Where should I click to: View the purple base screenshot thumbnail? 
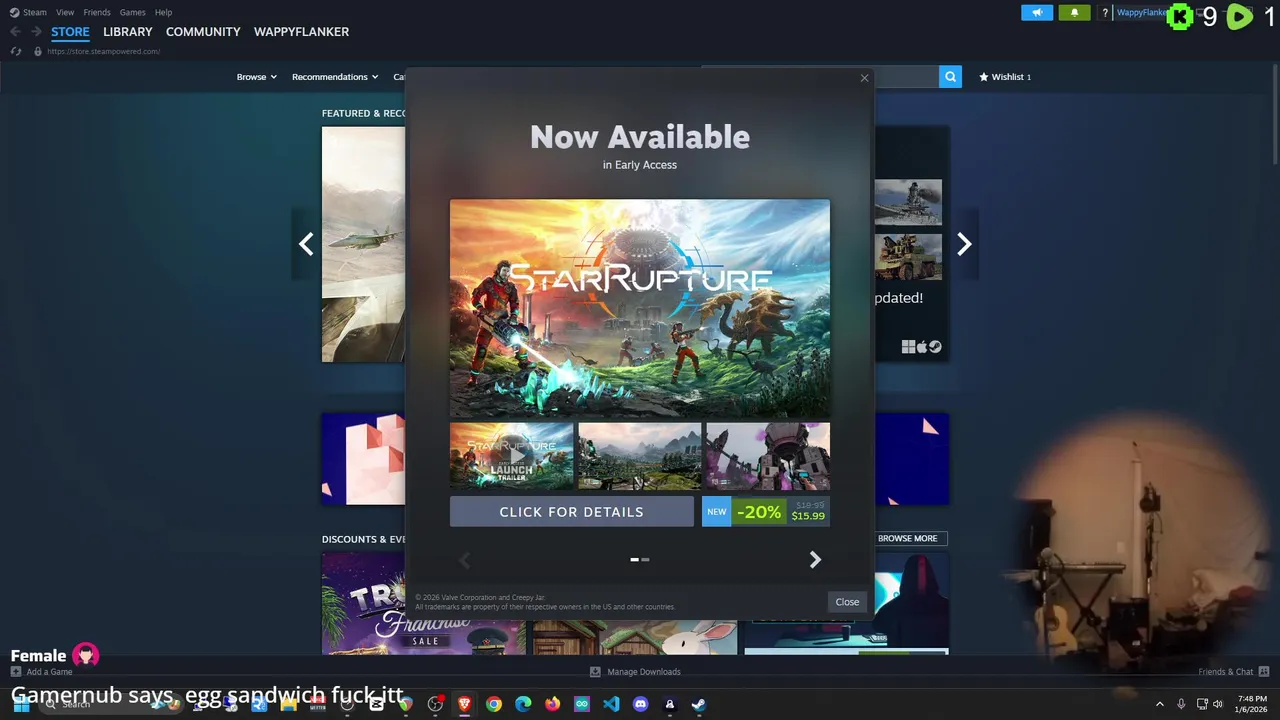pyautogui.click(x=768, y=457)
